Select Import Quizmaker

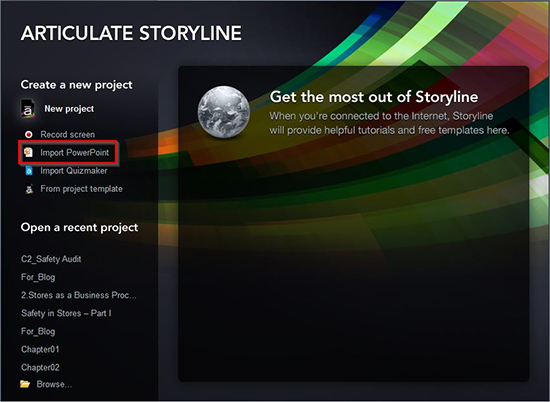tap(74, 171)
